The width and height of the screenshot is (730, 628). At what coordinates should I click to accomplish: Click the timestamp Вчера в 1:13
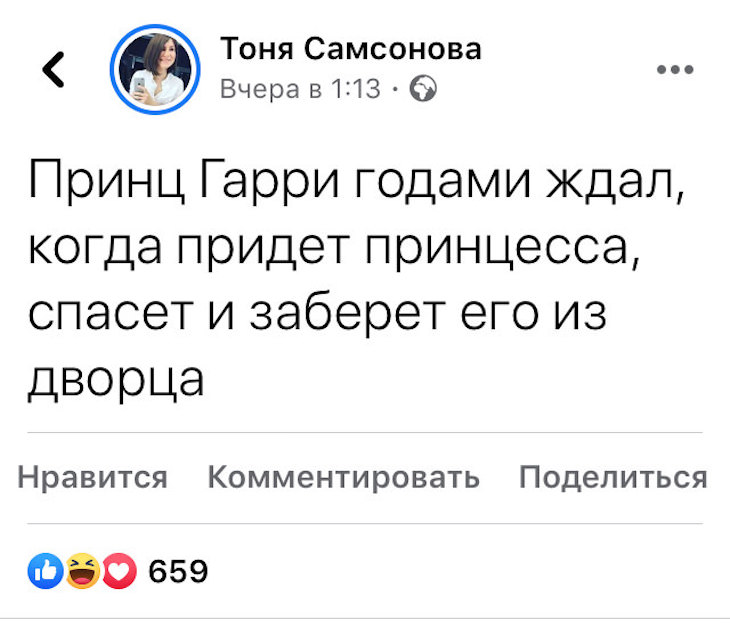pos(300,88)
